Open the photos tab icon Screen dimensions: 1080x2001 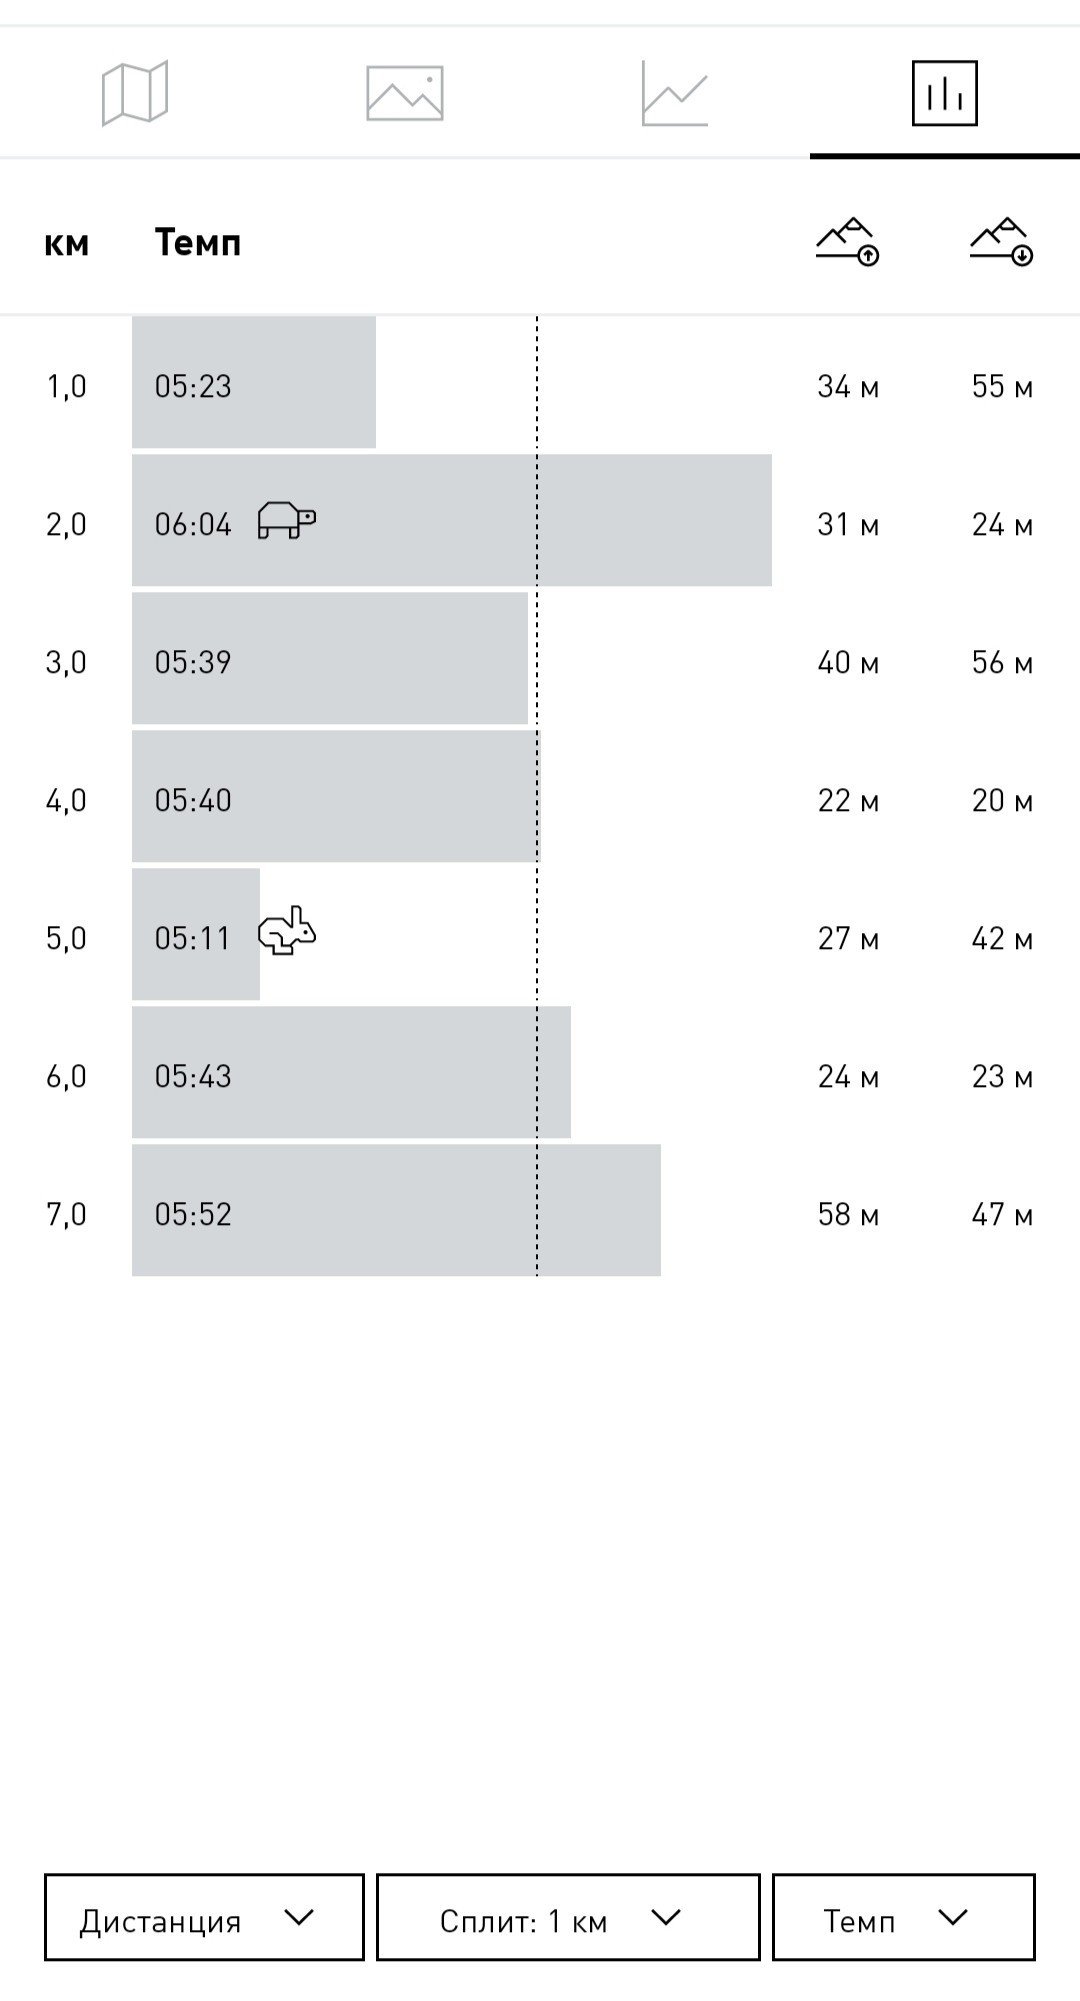click(405, 93)
